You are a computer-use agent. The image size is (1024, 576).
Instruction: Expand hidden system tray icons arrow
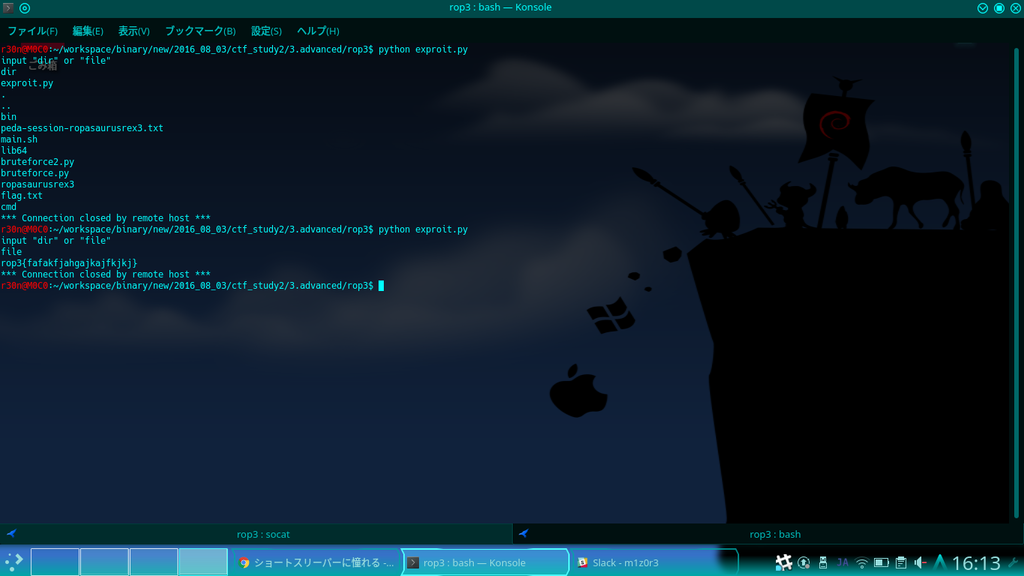[x=940, y=562]
